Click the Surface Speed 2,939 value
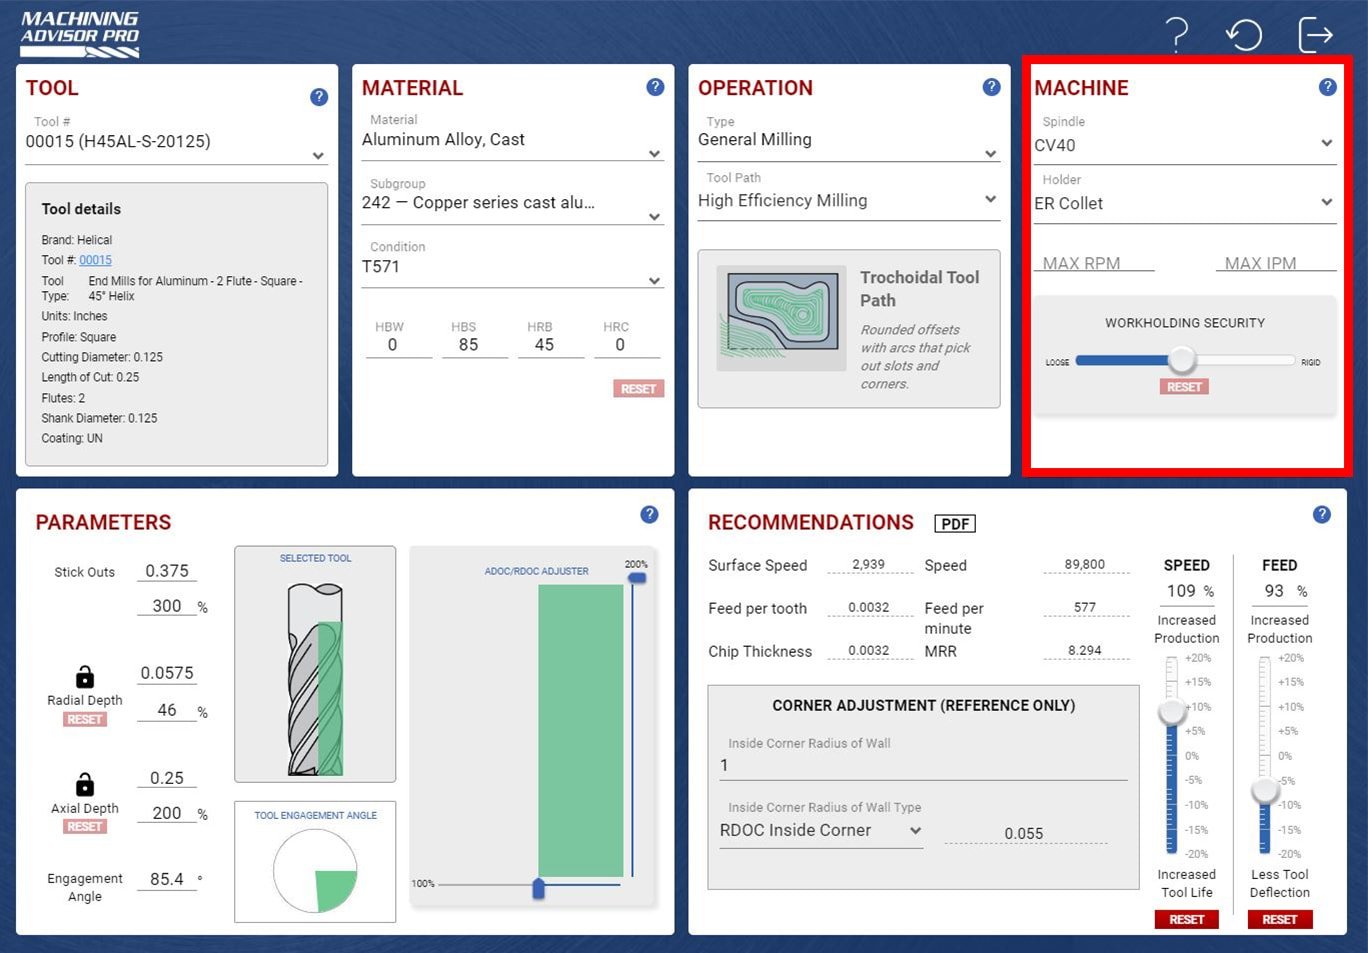Image resolution: width=1368 pixels, height=953 pixels. click(x=869, y=564)
